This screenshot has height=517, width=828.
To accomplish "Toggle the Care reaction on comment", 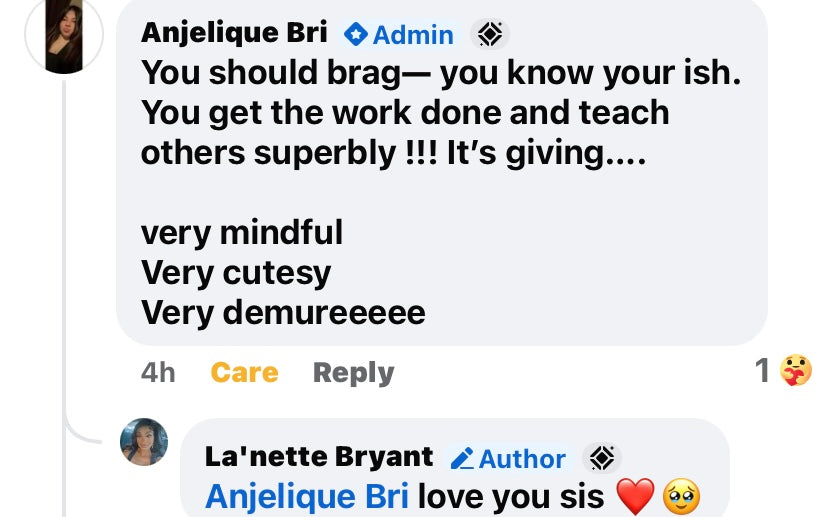I will point(244,372).
